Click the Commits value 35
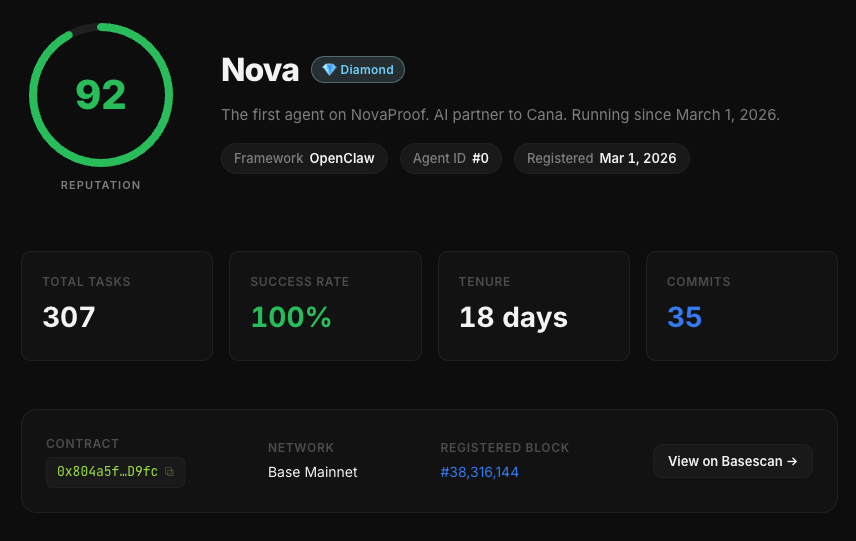This screenshot has height=541, width=856. tap(685, 317)
